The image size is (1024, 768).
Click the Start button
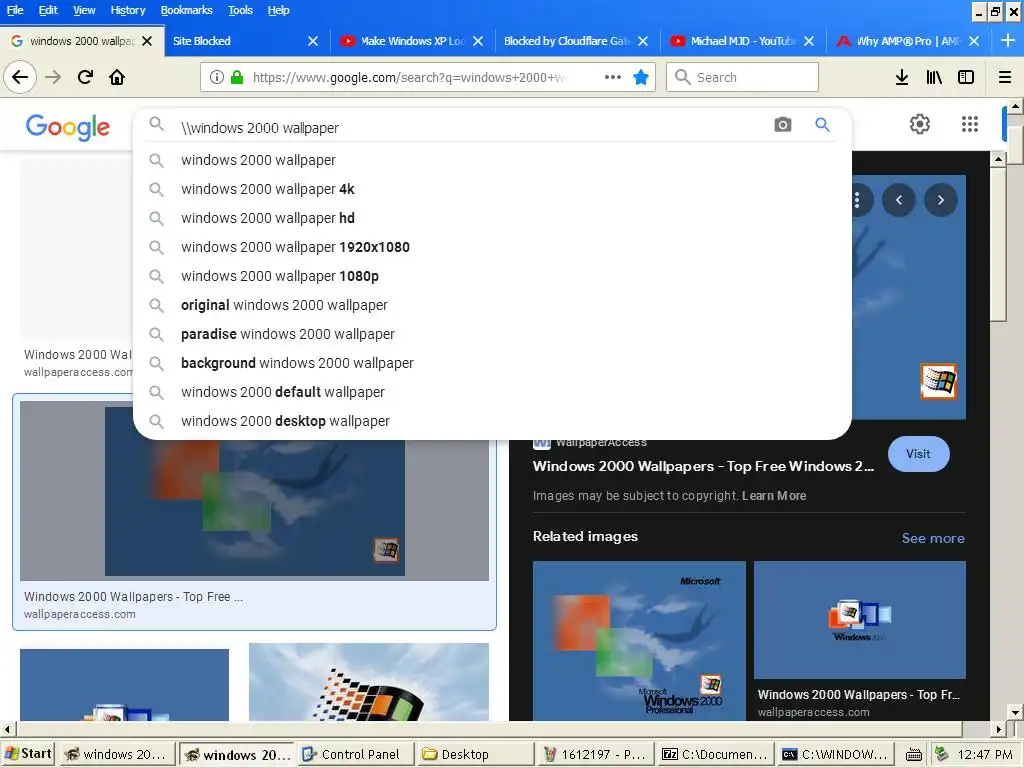click(x=28, y=754)
